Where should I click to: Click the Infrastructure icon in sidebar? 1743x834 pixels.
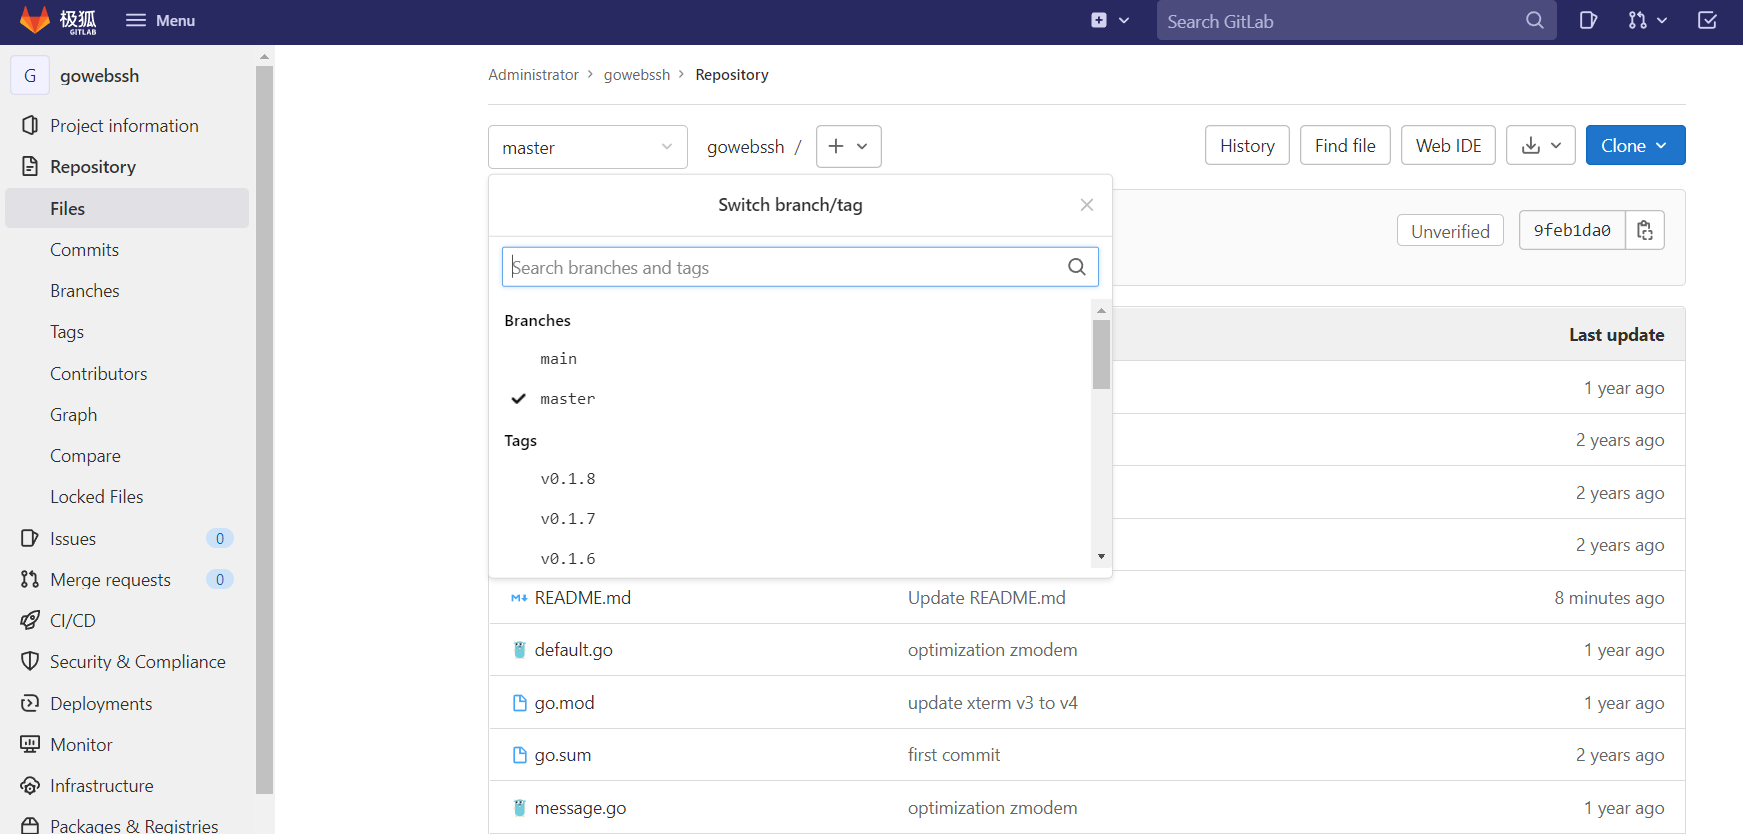pyautogui.click(x=30, y=785)
